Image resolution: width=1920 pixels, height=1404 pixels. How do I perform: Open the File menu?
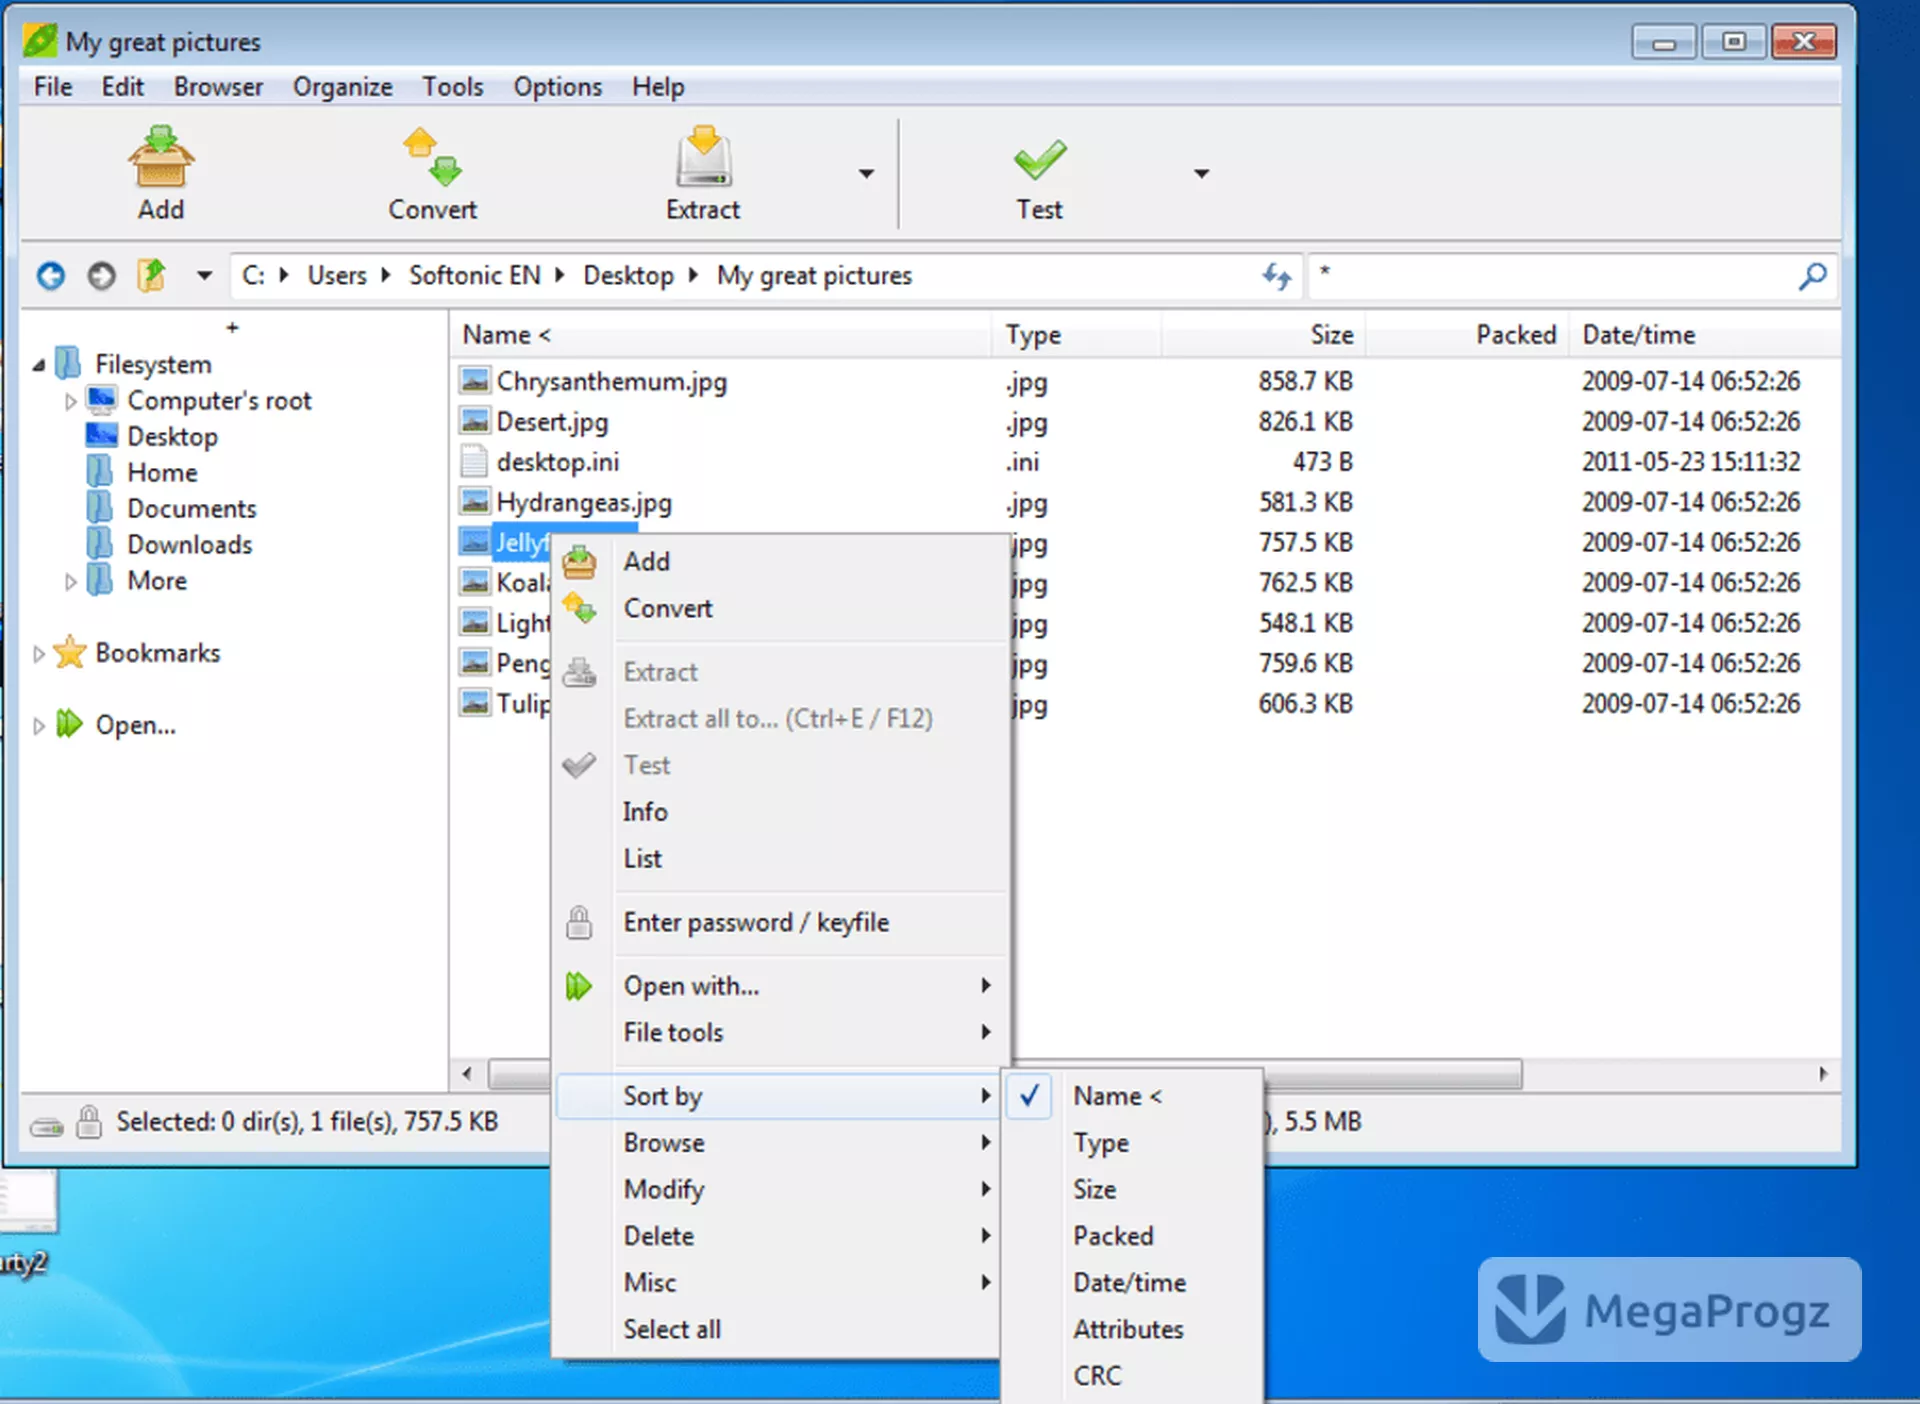pos(53,87)
